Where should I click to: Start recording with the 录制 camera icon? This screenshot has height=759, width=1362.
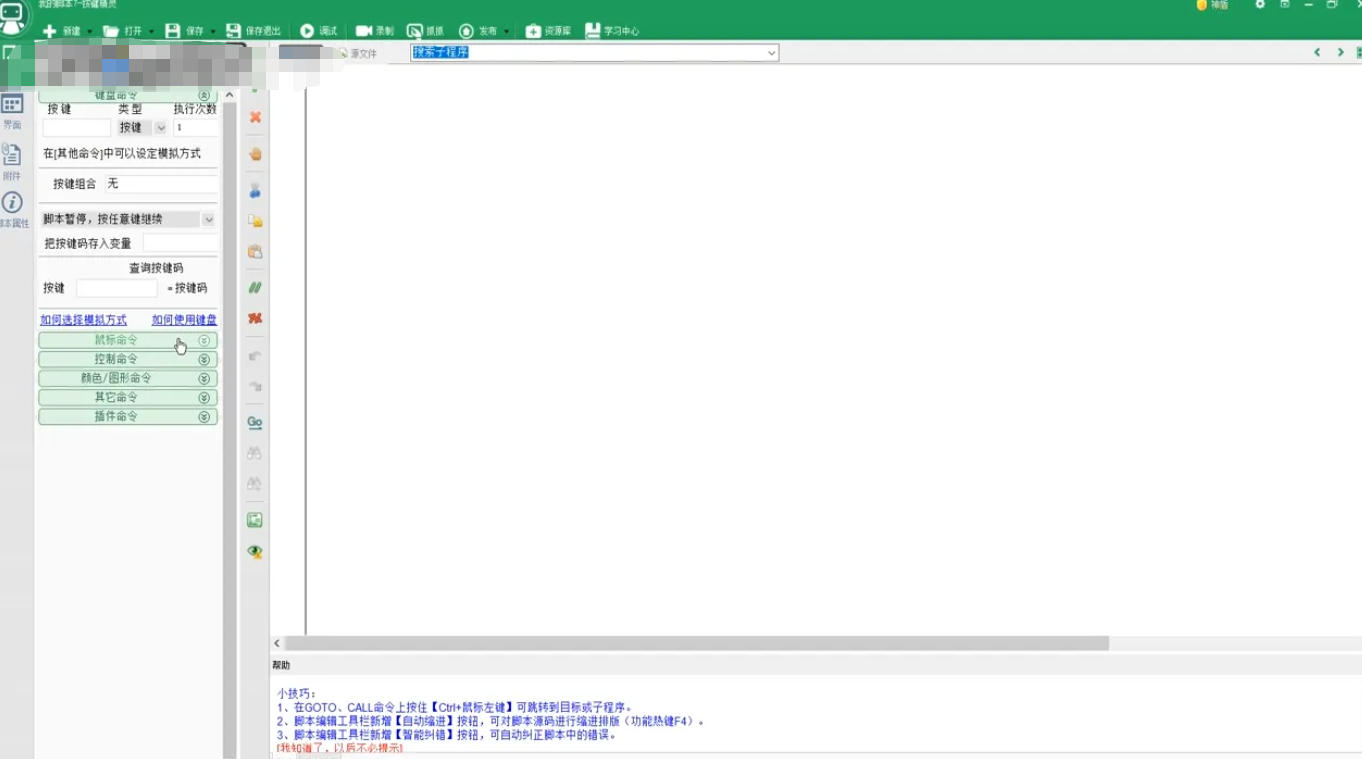pos(364,31)
